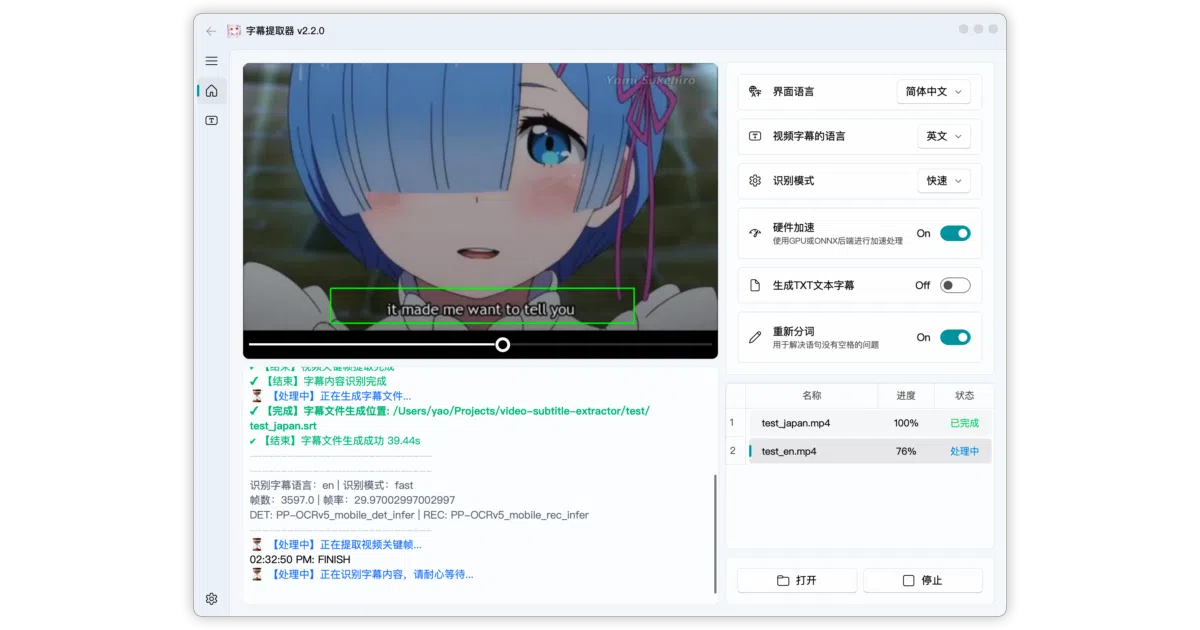
Task: Open the 快速 recognition mode dropdown
Action: point(944,181)
